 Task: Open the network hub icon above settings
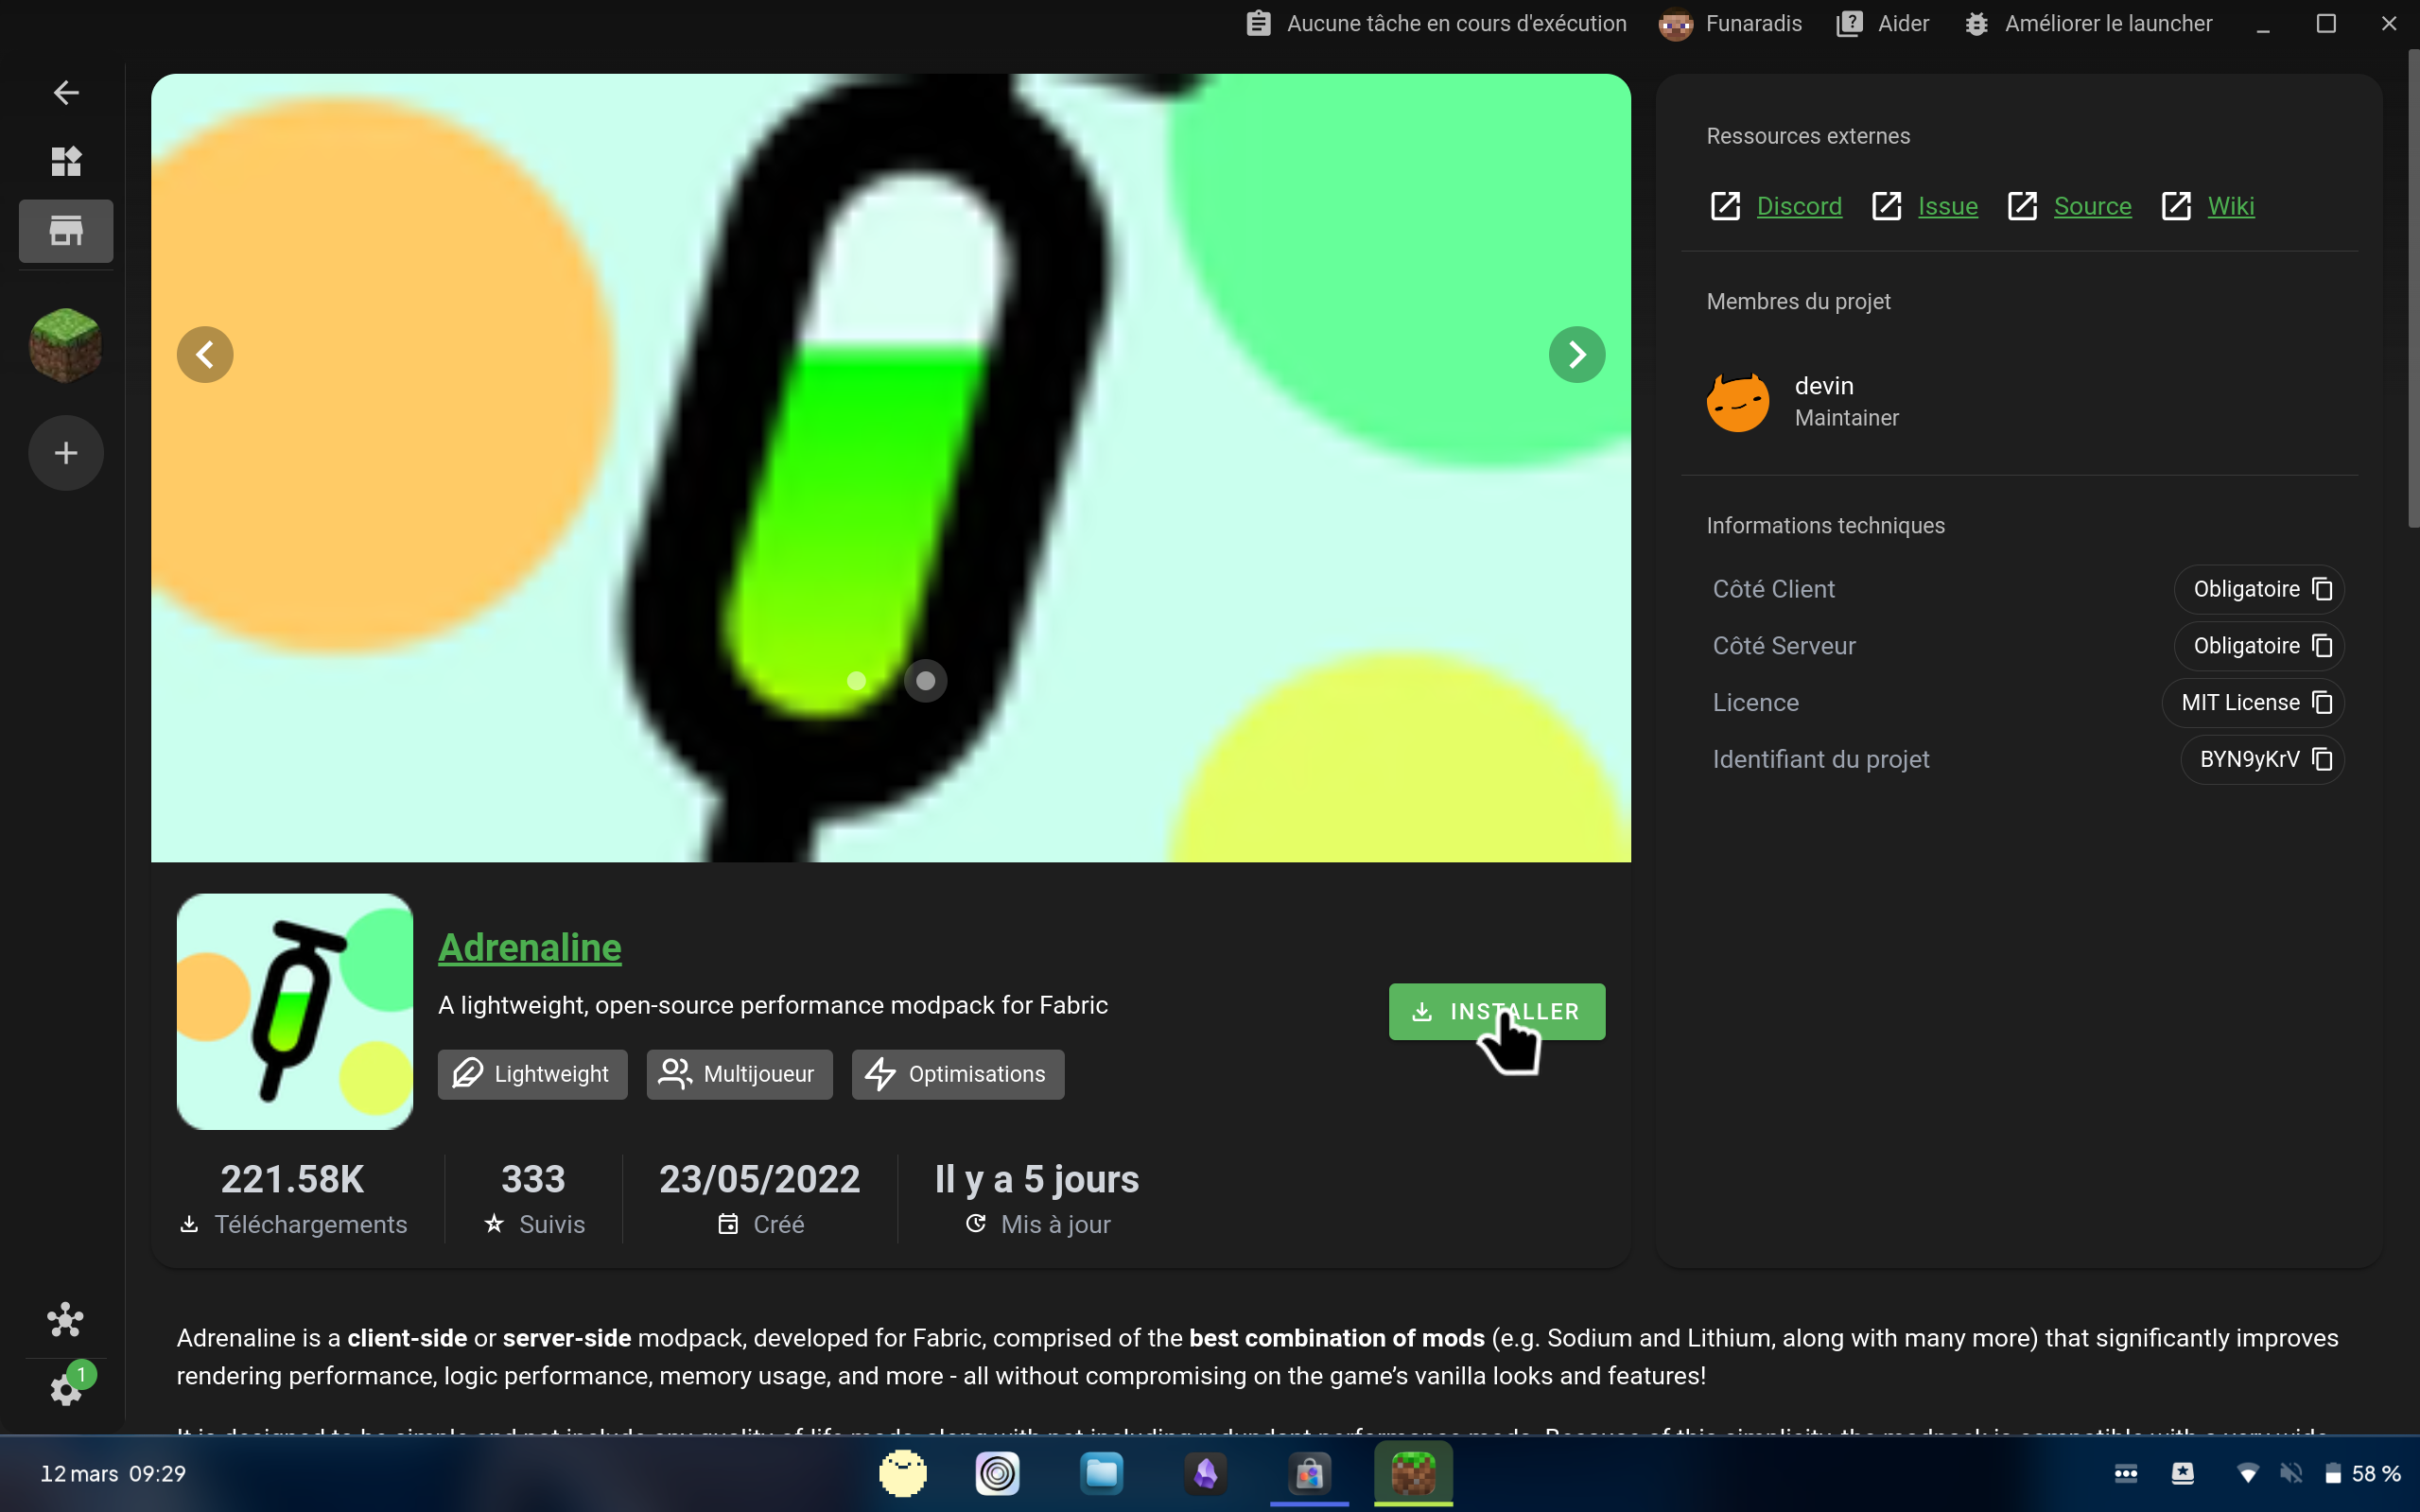pos(66,1319)
